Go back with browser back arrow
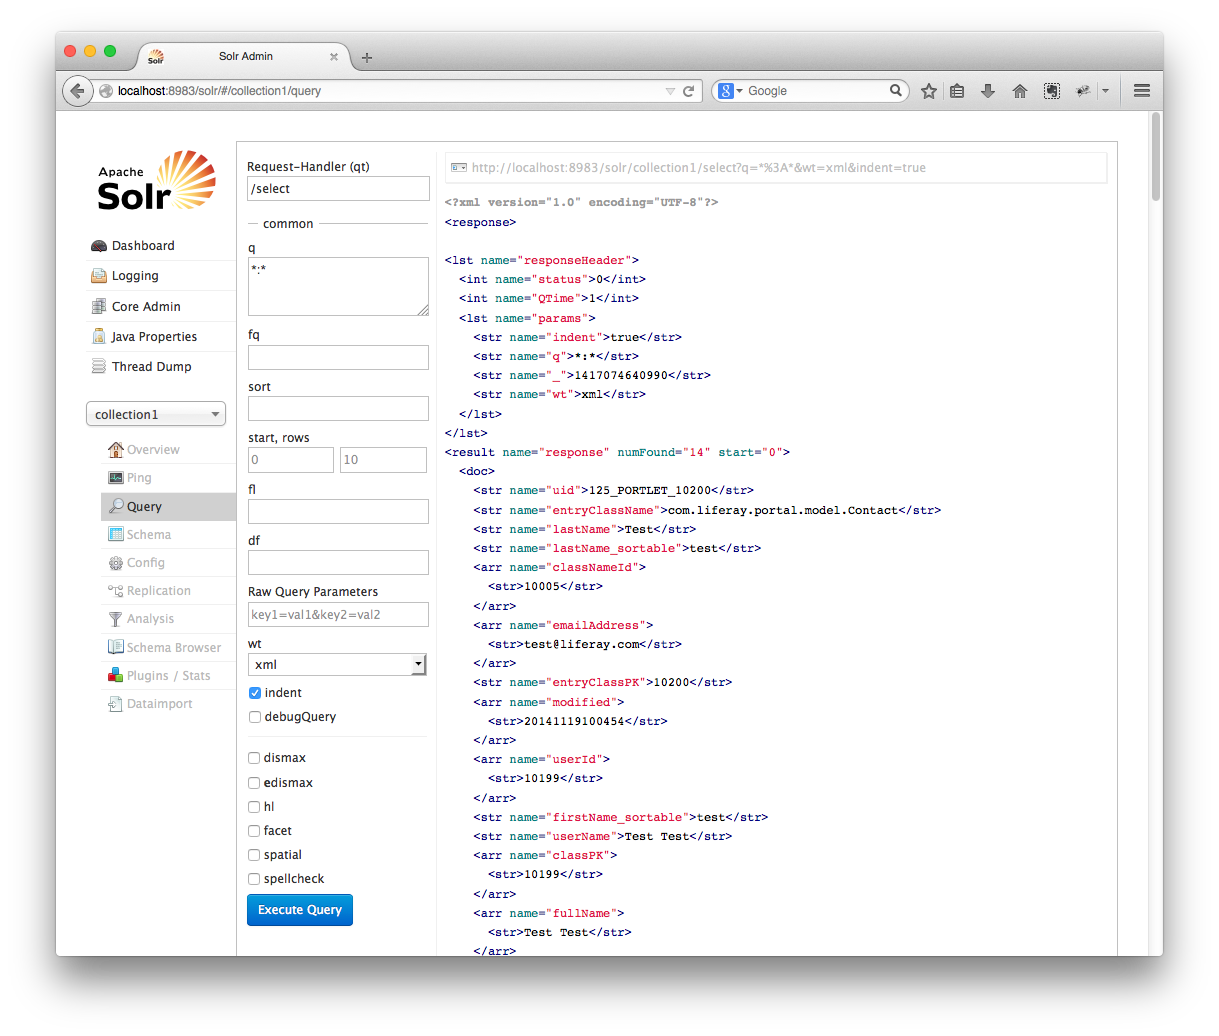Image resolution: width=1219 pixels, height=1036 pixels. (78, 91)
